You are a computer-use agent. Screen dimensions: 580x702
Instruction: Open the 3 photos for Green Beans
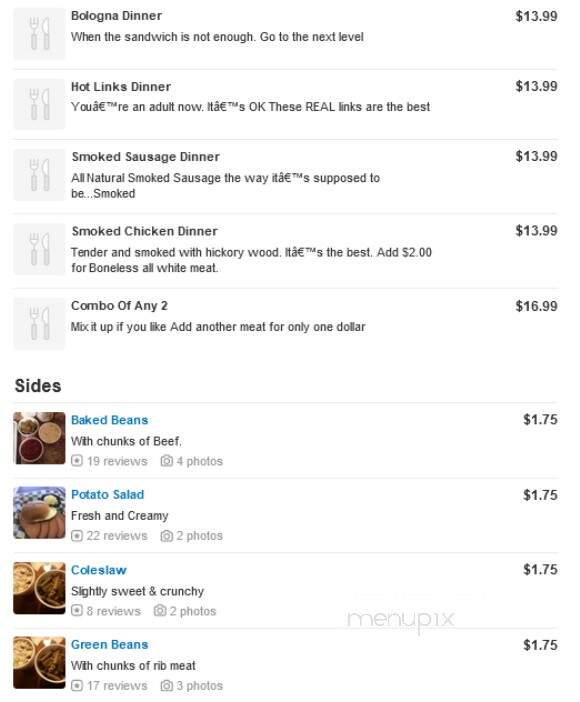point(199,685)
